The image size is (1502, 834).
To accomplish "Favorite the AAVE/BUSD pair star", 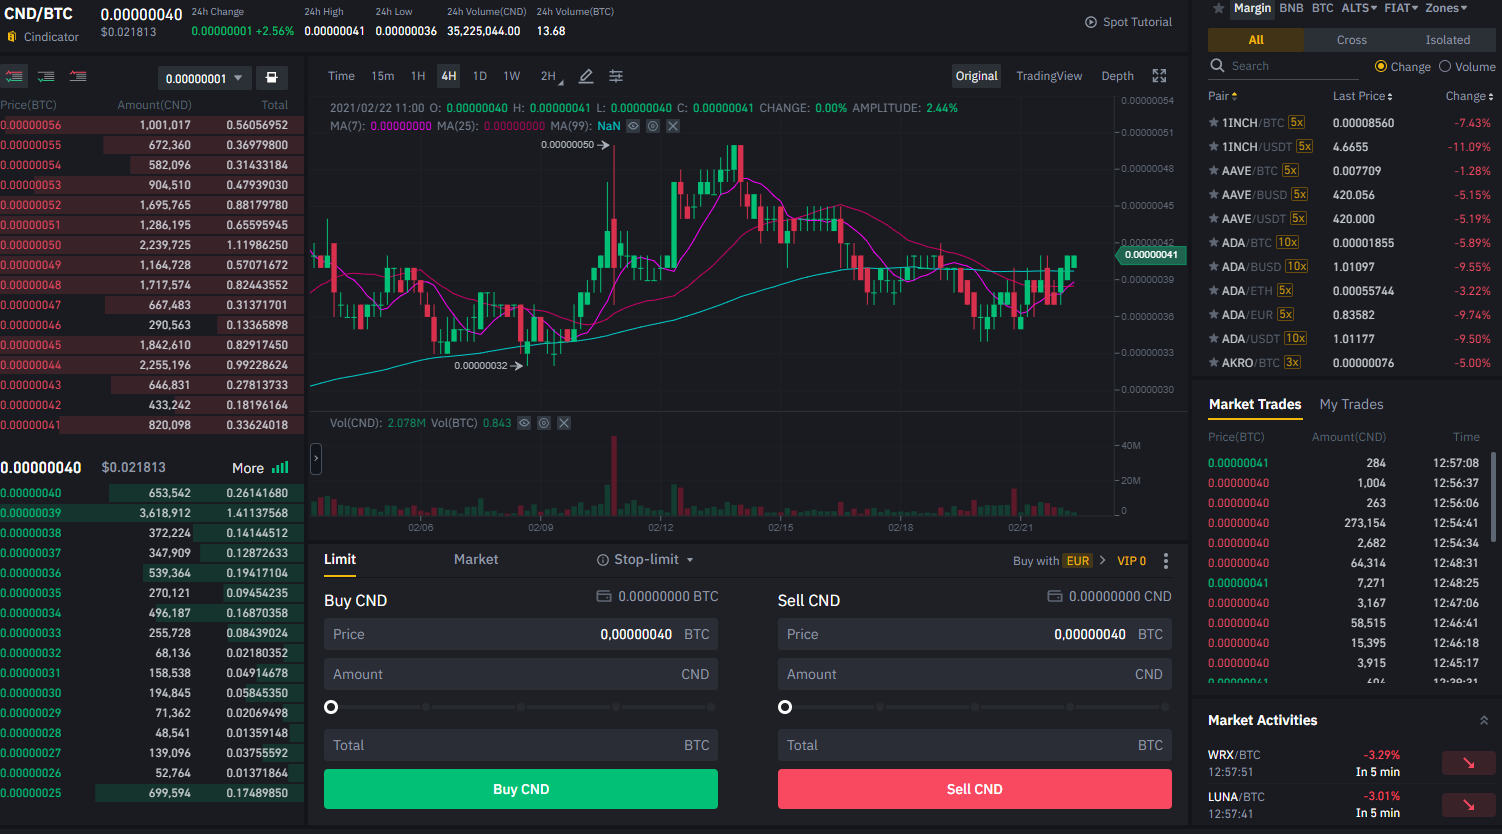I will [x=1214, y=195].
